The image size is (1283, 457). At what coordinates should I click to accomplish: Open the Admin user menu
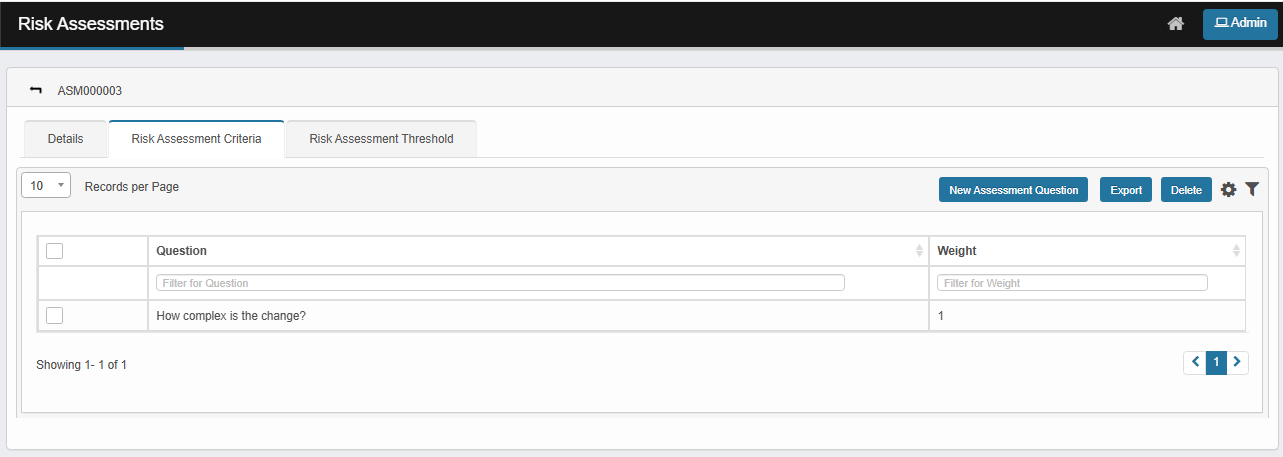pyautogui.click(x=1239, y=24)
